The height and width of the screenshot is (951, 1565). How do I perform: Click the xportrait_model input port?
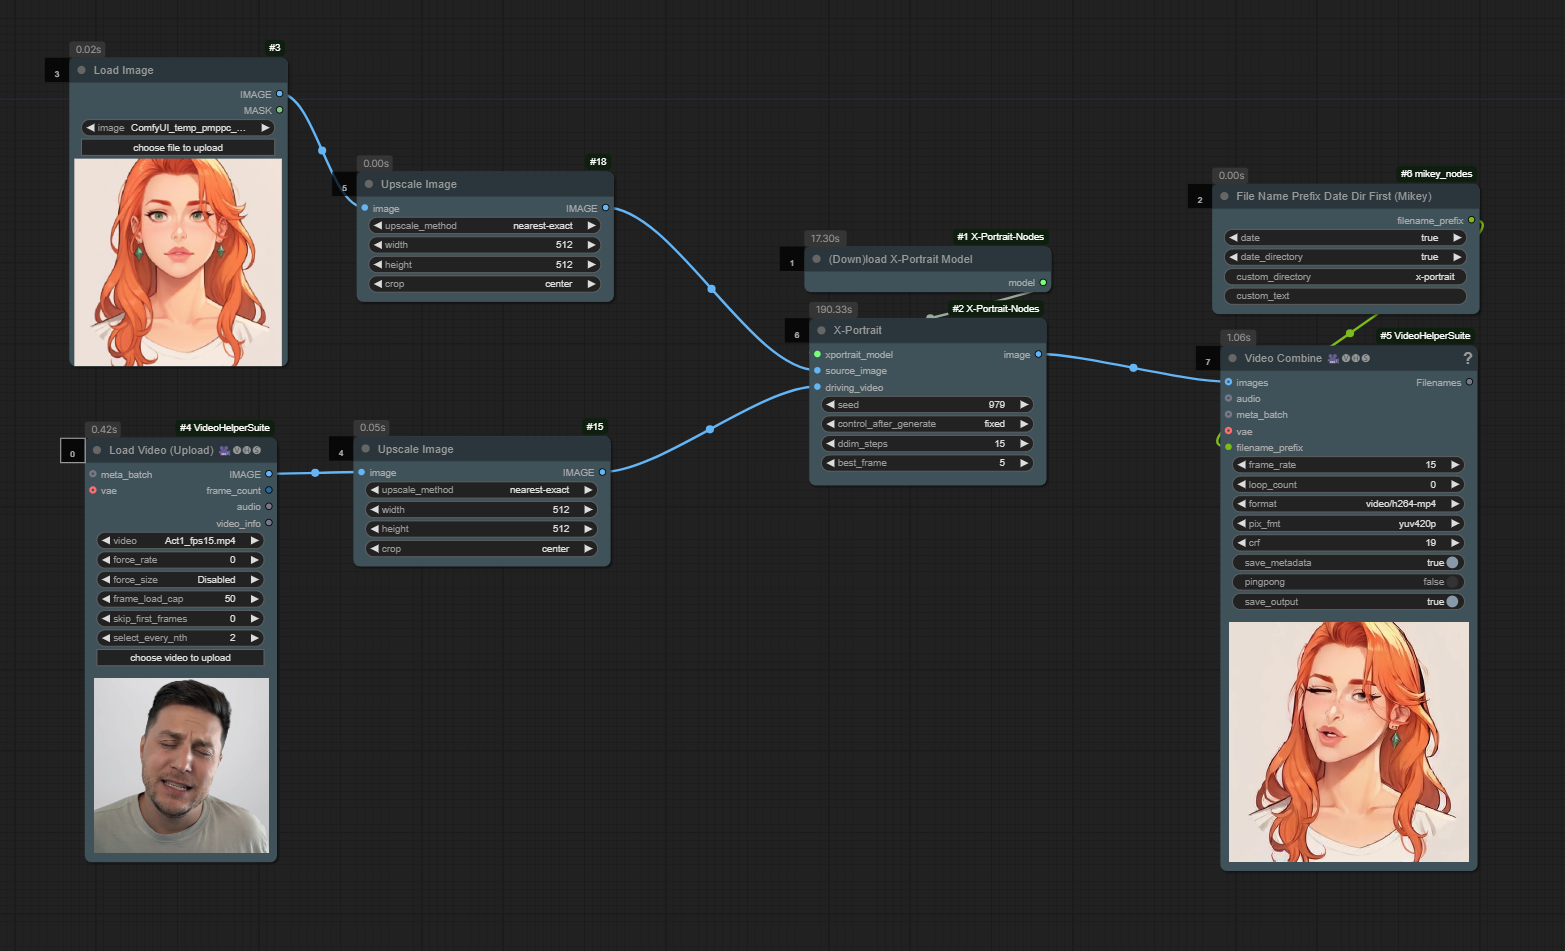tap(817, 354)
